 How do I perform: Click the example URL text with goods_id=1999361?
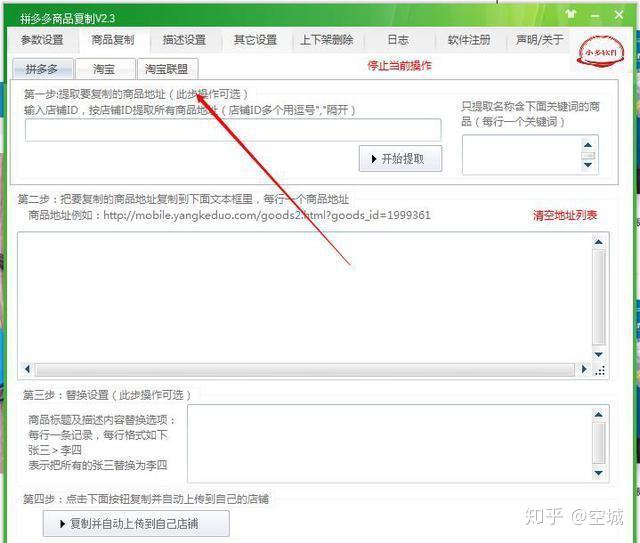pyautogui.click(x=267, y=215)
